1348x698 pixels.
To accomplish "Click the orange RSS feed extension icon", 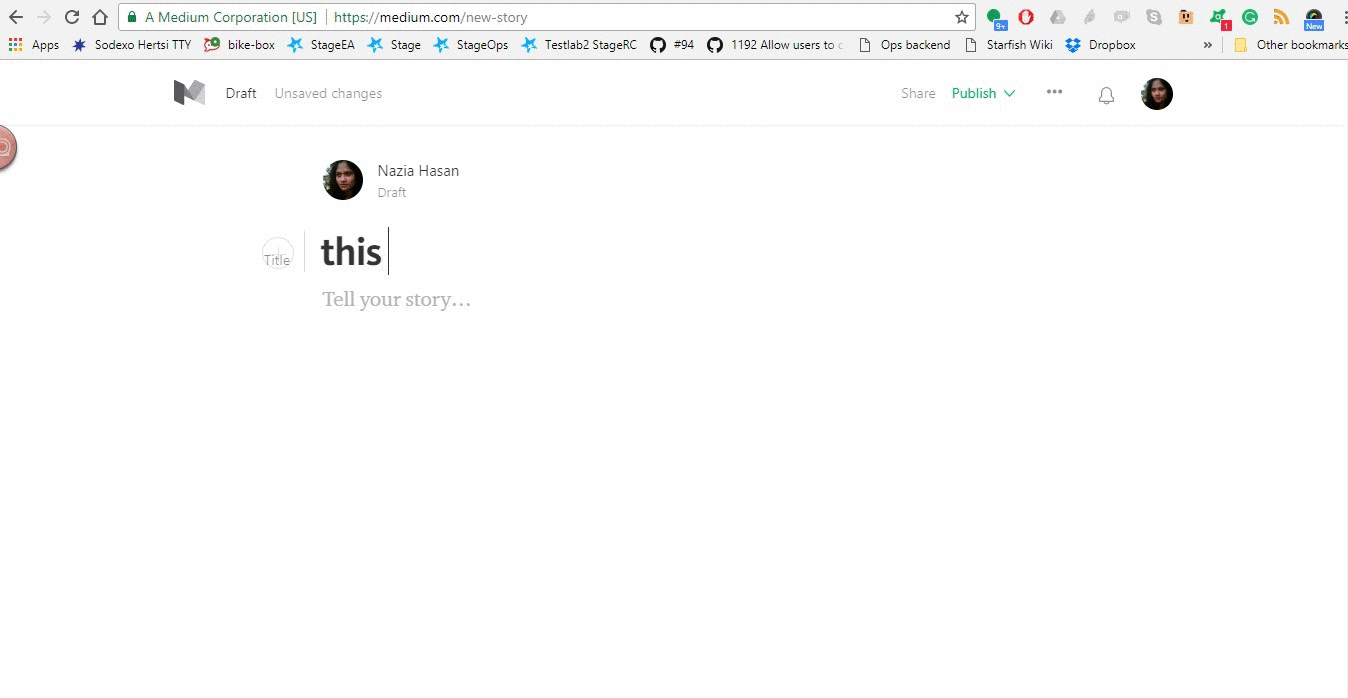I will pyautogui.click(x=1281, y=17).
